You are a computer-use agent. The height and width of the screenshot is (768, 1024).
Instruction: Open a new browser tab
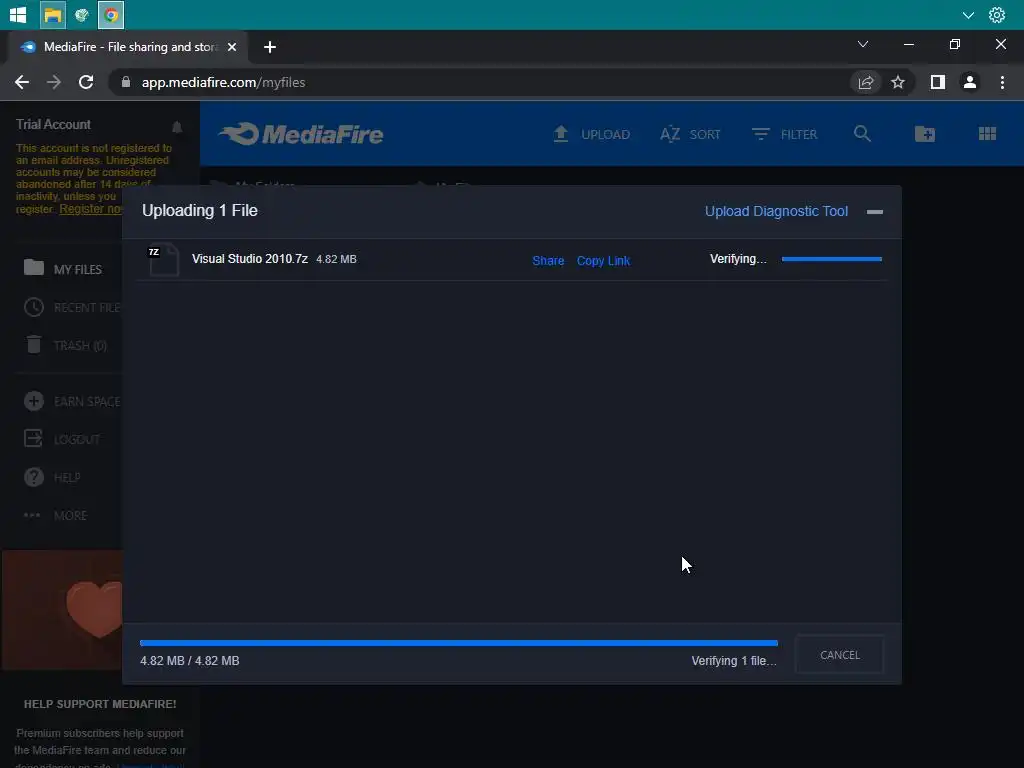[x=270, y=47]
